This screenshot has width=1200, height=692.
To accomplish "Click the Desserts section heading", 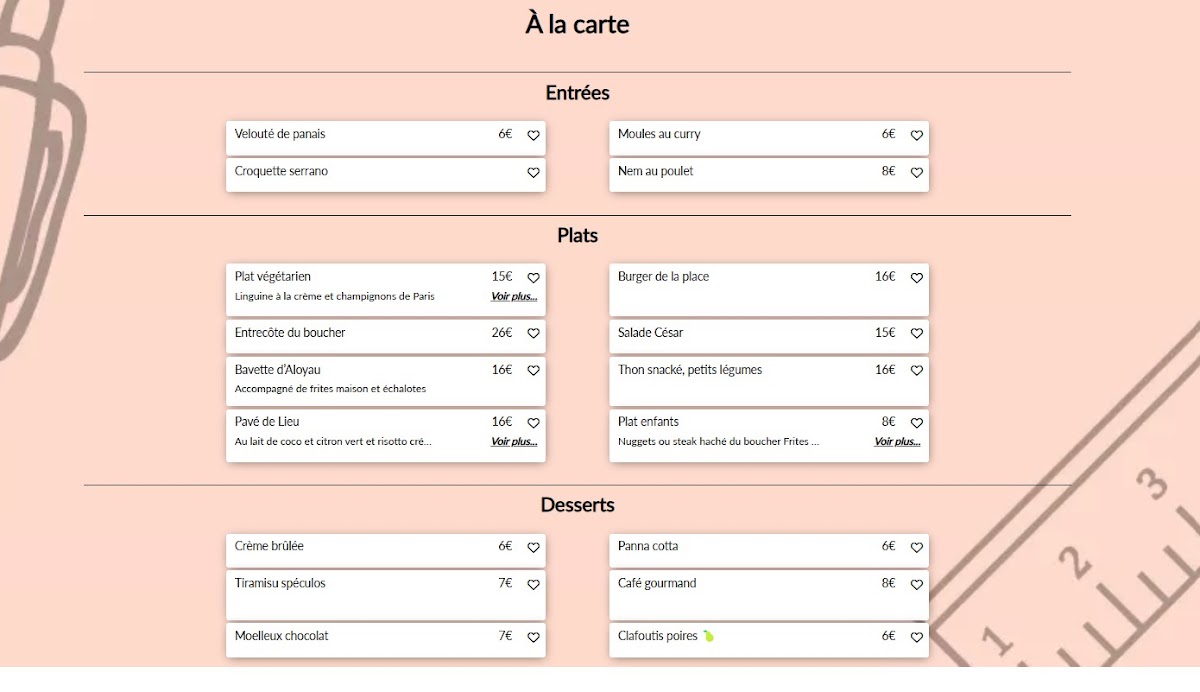I will tap(577, 505).
